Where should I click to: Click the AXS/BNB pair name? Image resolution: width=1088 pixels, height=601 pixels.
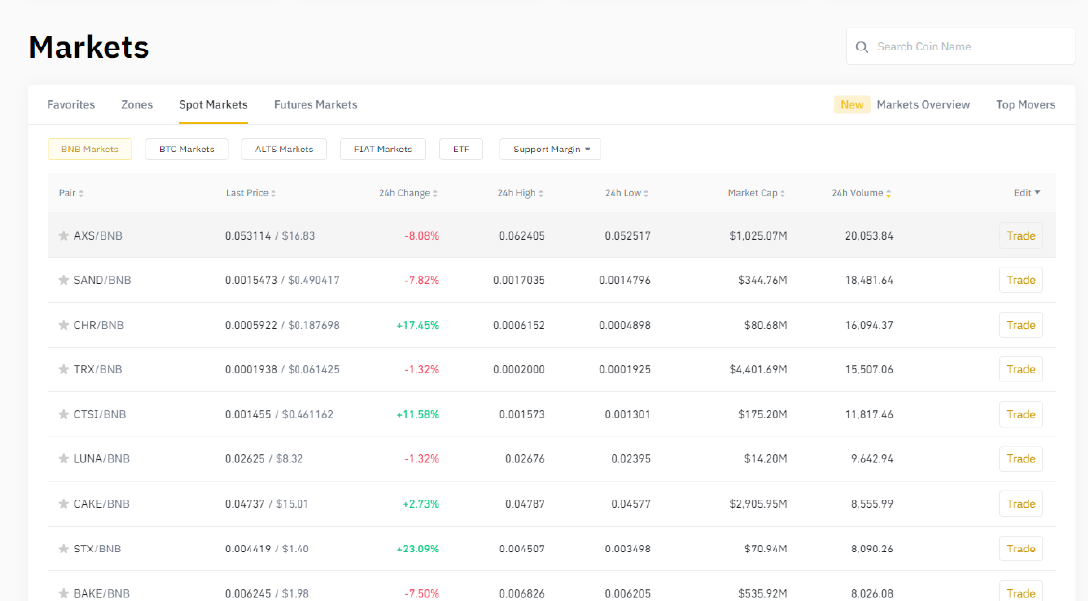(98, 236)
